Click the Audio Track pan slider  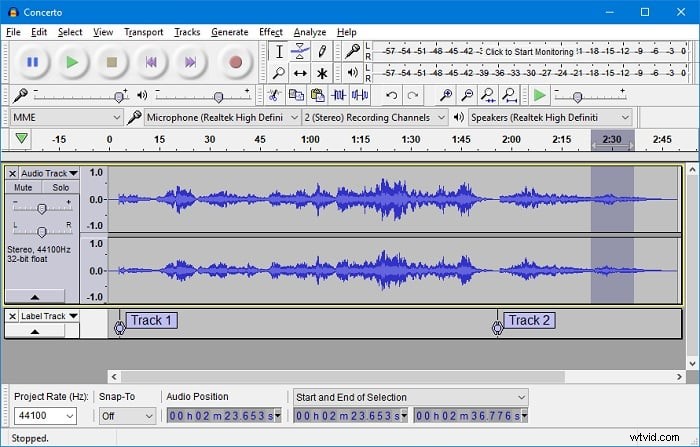coord(42,231)
